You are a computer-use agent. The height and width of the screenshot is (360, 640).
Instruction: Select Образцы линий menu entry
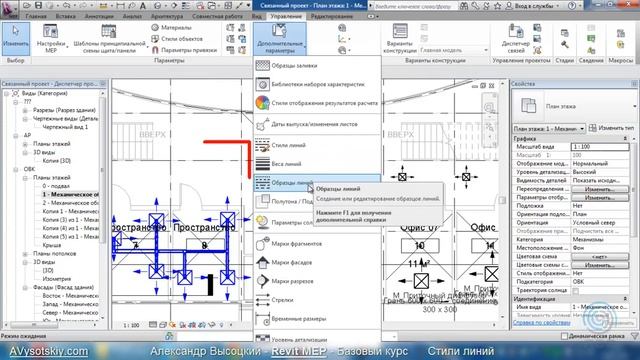tap(317, 182)
